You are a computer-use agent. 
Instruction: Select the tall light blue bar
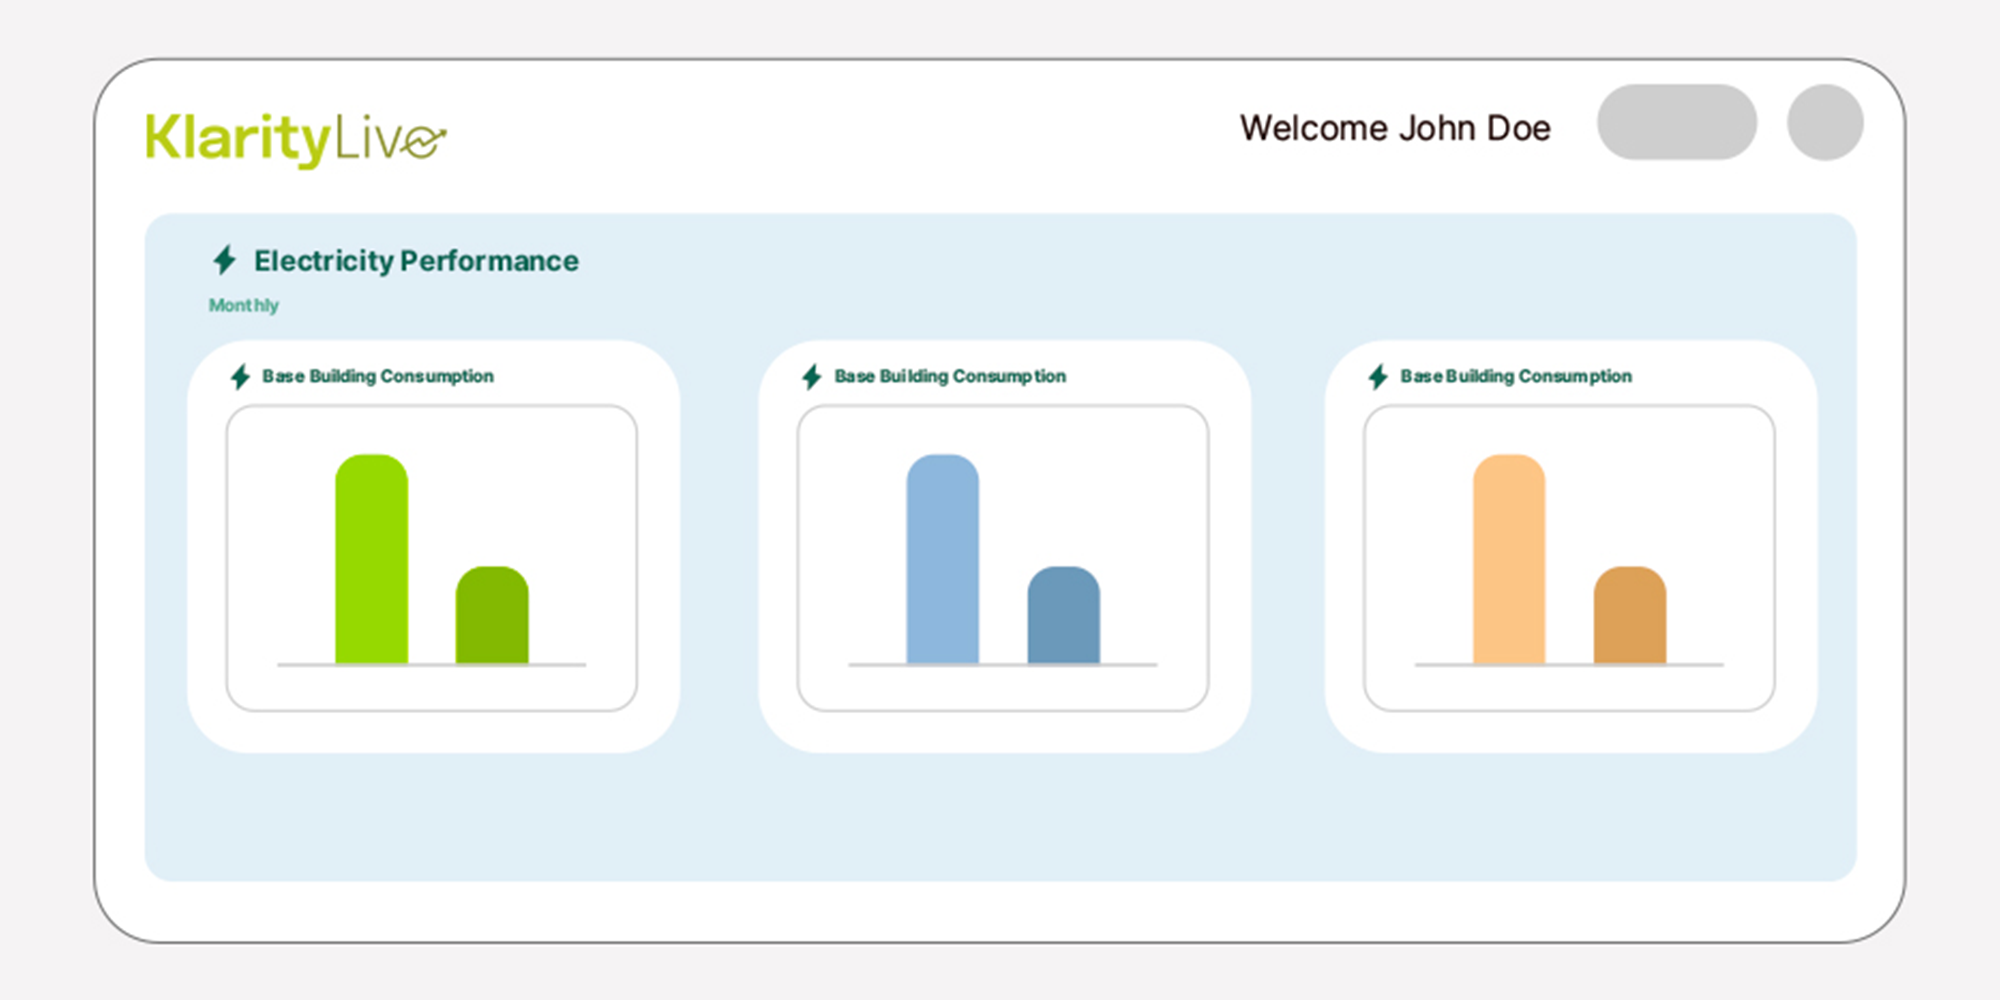tap(942, 559)
